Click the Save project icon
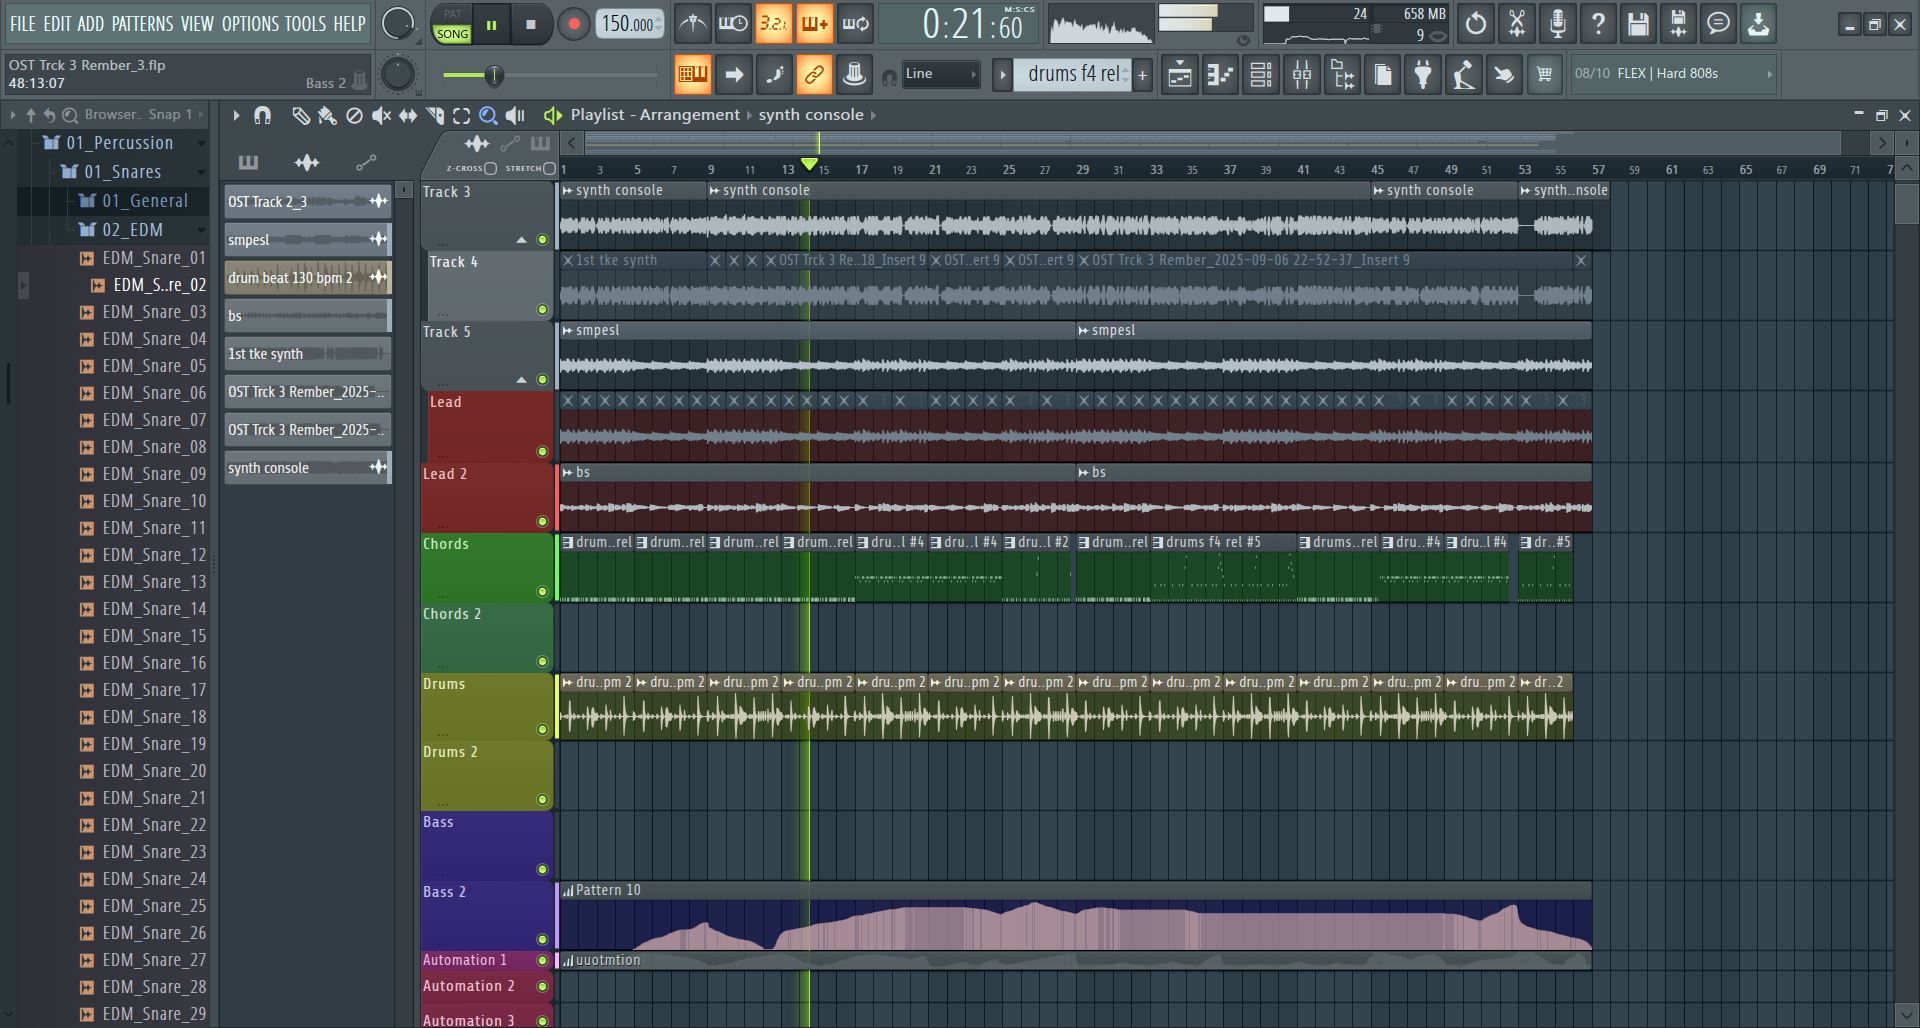1920x1028 pixels. pos(1637,24)
